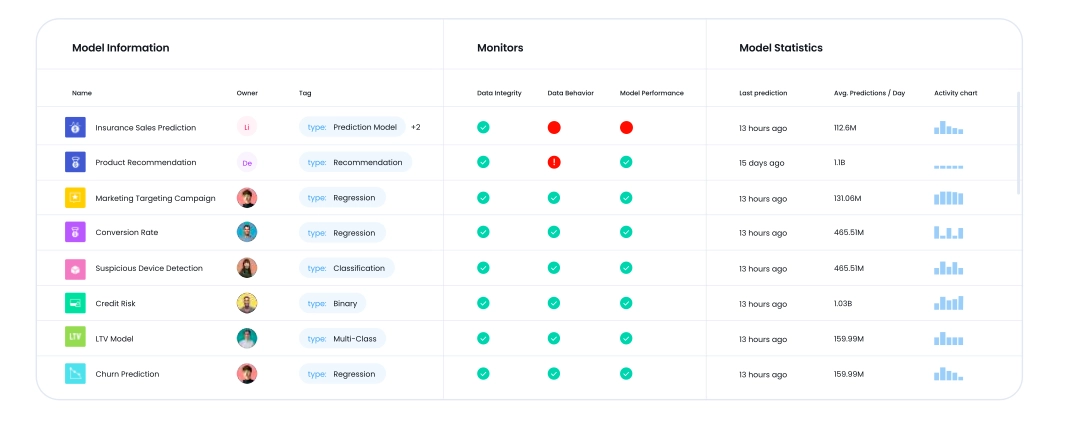Sort by Model Performance column header

click(652, 93)
